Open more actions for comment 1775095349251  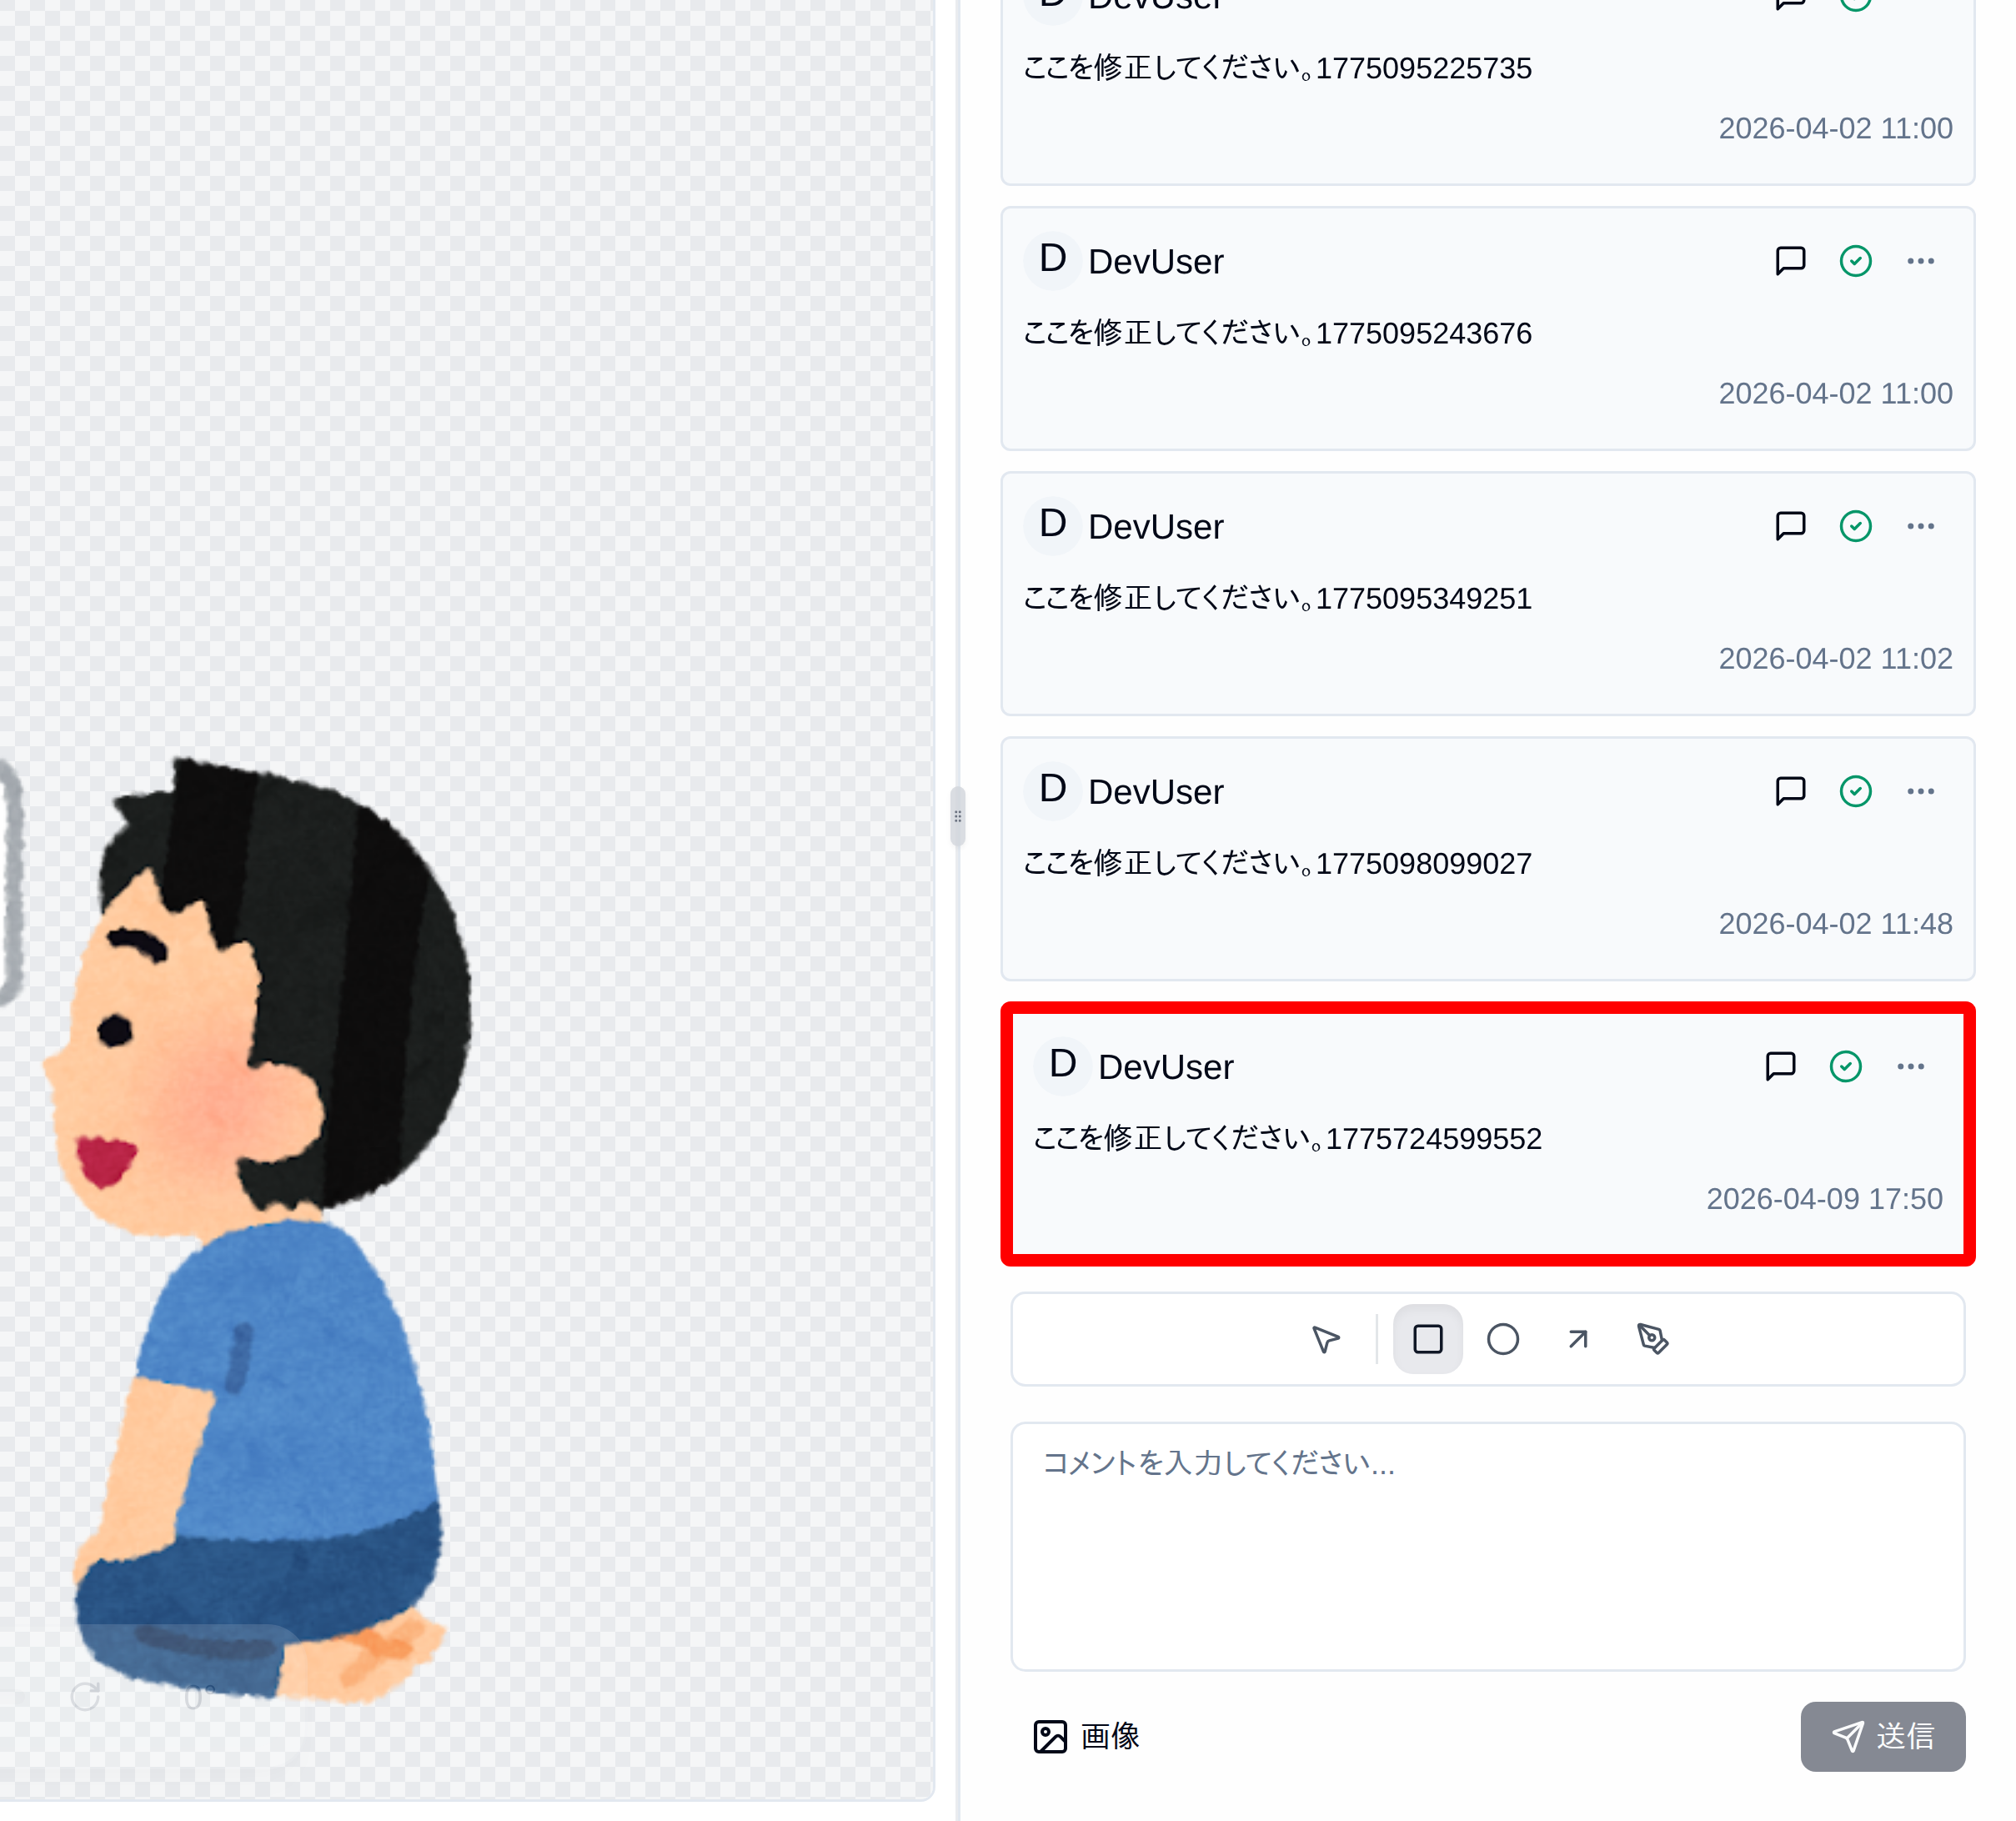[1920, 525]
